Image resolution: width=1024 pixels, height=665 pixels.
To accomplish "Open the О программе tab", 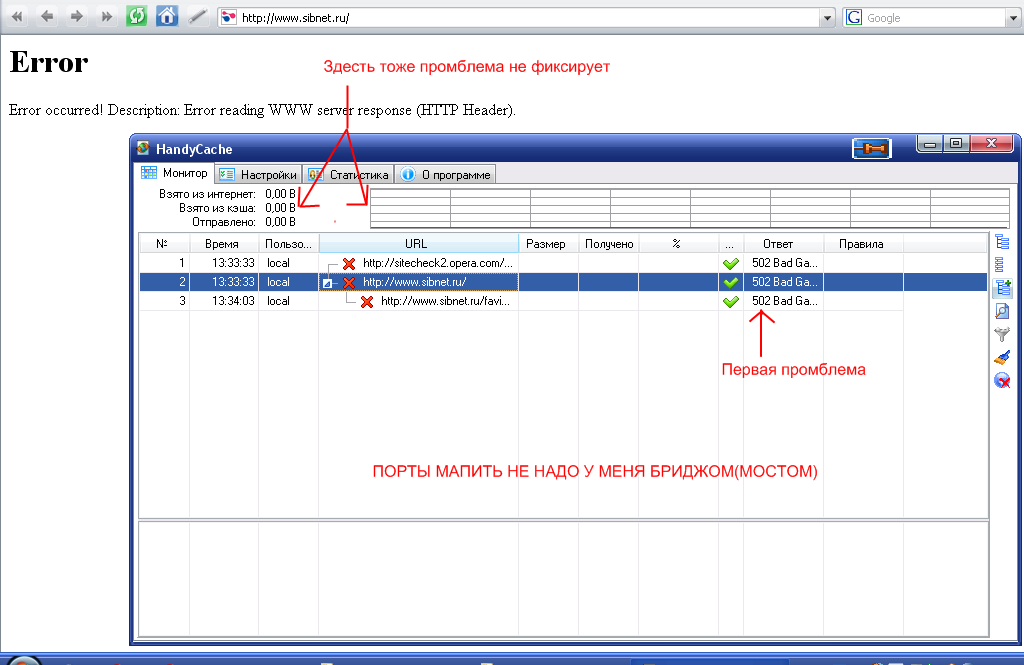I will coord(446,174).
